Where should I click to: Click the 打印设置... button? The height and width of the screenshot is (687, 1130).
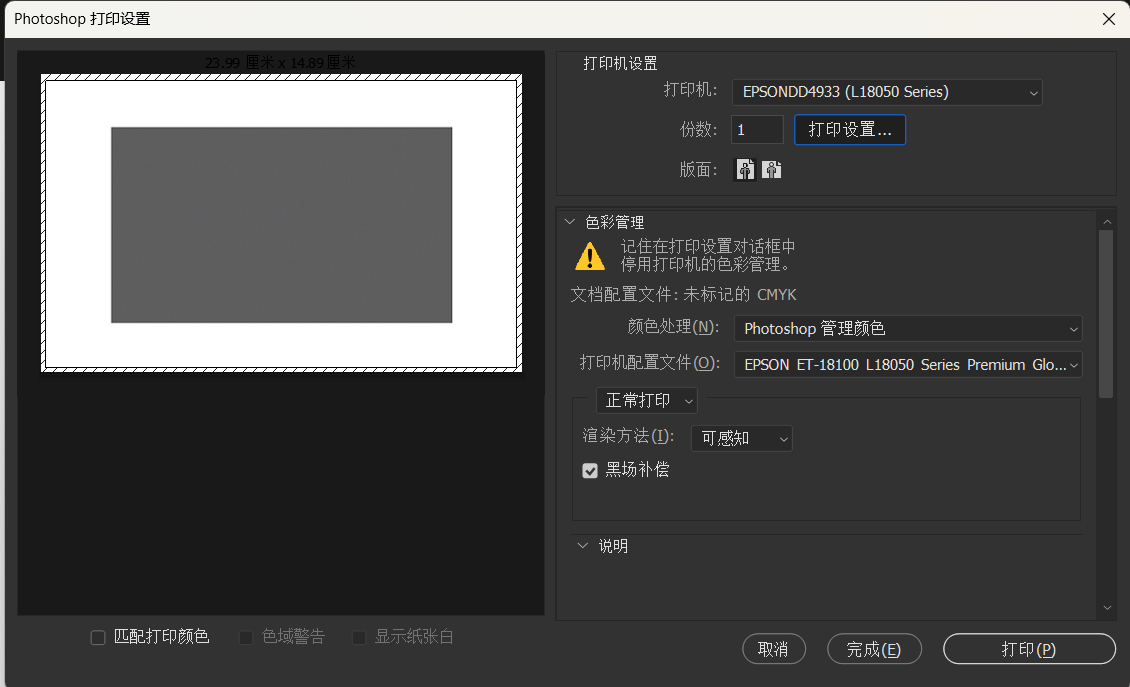(850, 129)
